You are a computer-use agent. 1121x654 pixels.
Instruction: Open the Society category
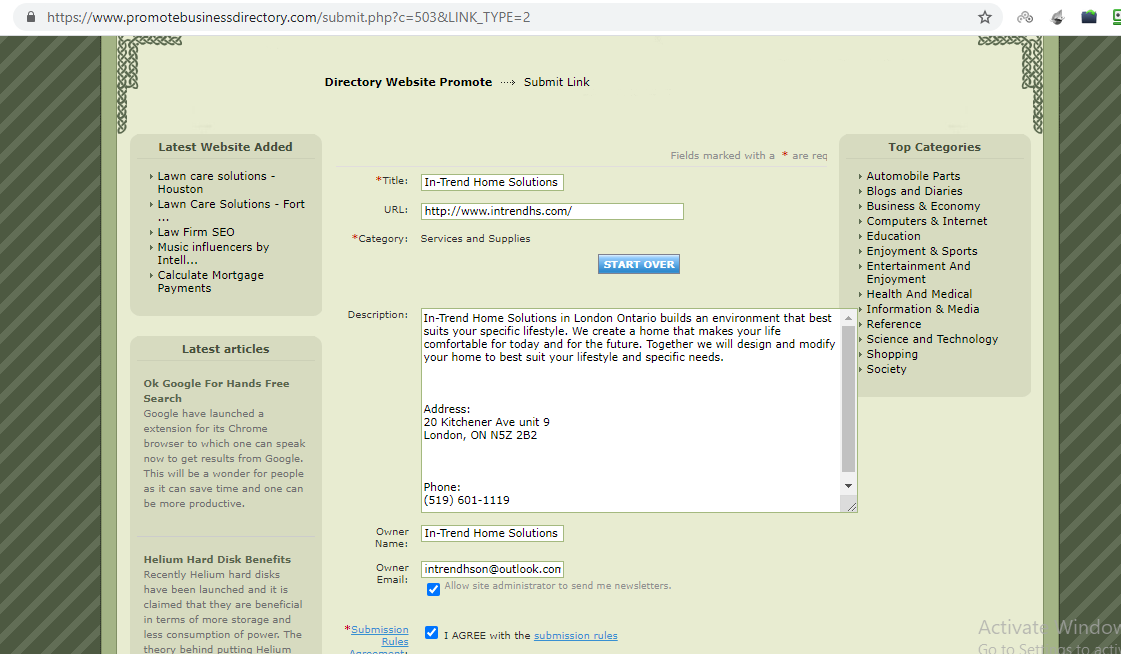click(x=886, y=369)
